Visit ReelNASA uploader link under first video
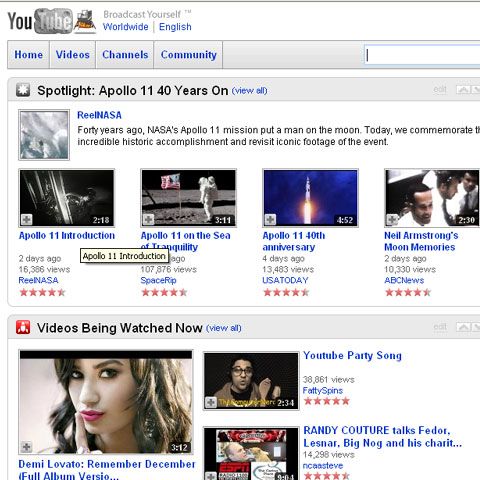 38,280
